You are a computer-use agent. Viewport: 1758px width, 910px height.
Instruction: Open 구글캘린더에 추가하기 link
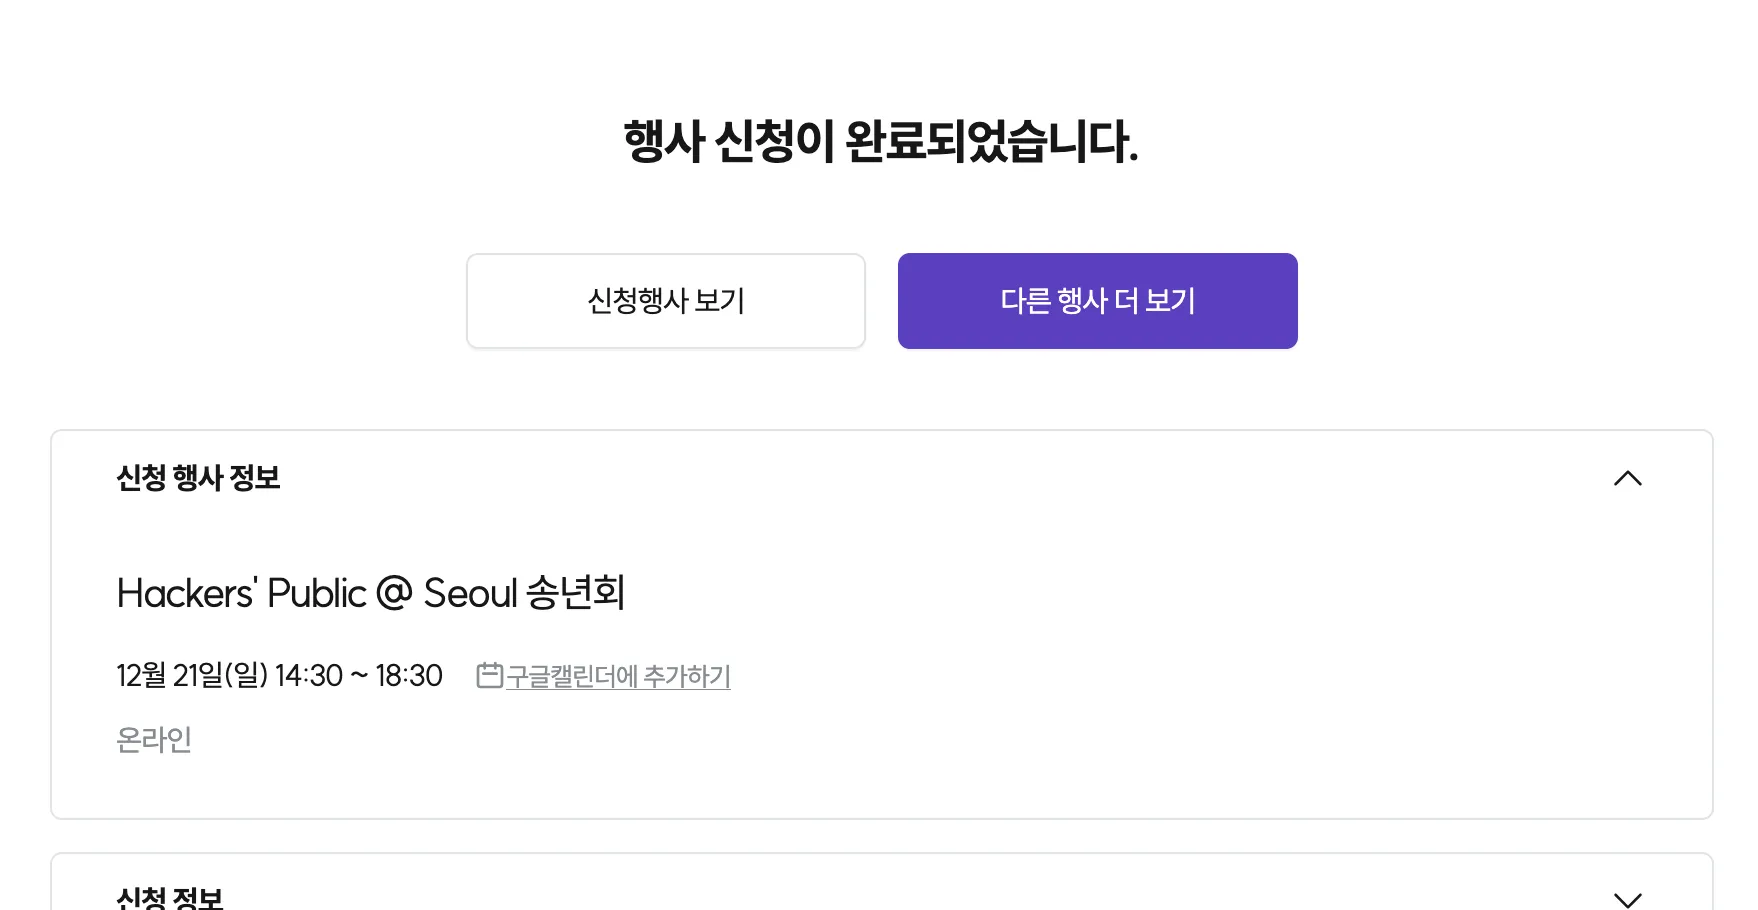617,676
